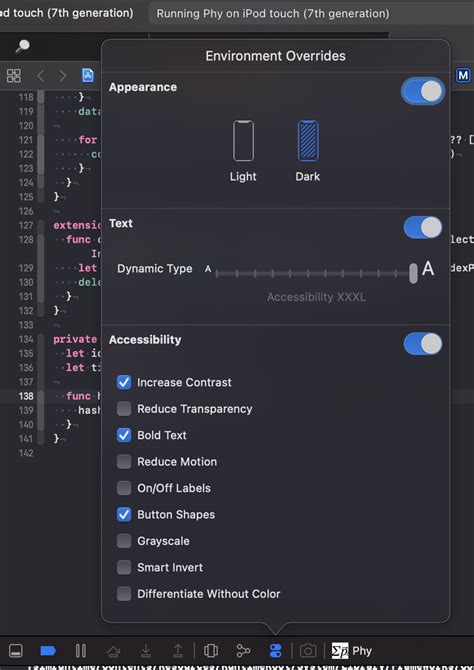Select the Dark appearance option
The image size is (474, 670).
[x=308, y=151]
